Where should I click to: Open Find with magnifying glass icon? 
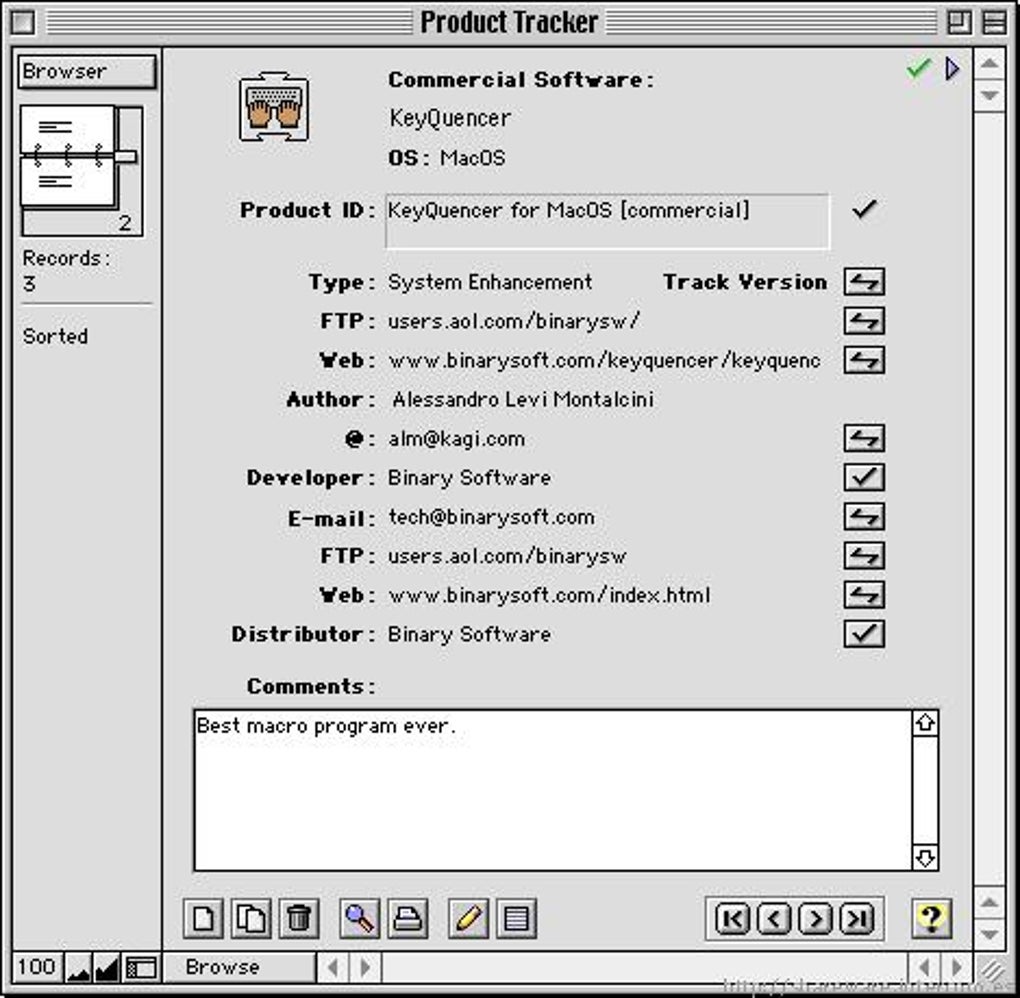(x=359, y=918)
